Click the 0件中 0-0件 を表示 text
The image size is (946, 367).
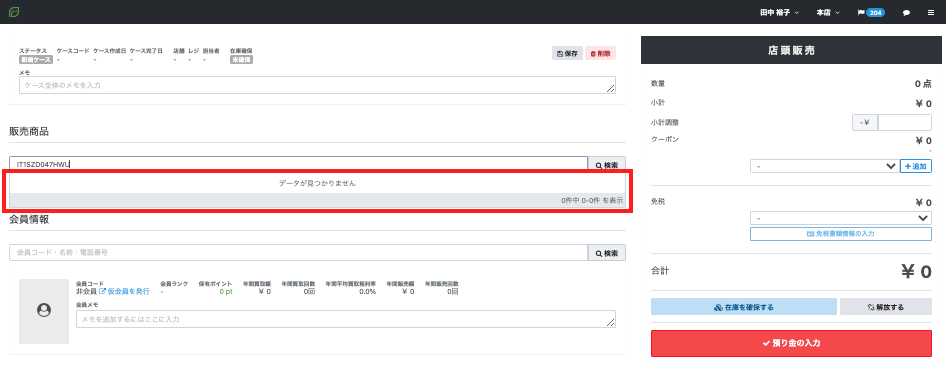click(x=592, y=200)
